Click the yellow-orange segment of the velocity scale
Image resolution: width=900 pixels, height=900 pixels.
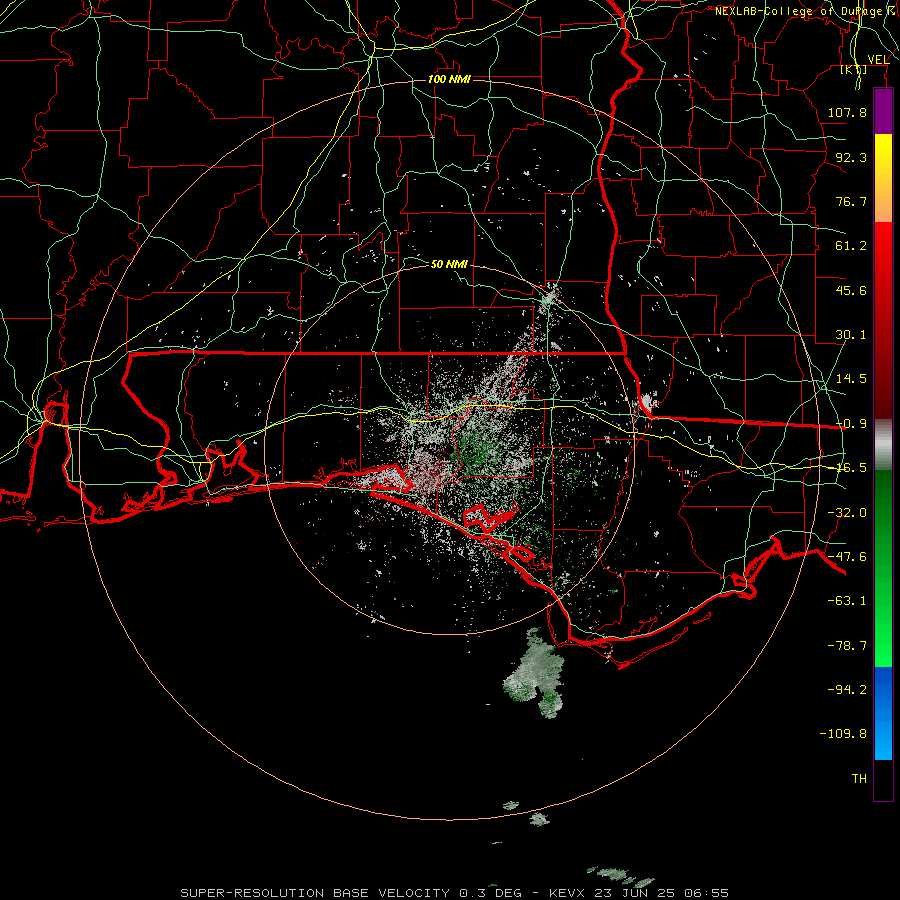pos(883,178)
